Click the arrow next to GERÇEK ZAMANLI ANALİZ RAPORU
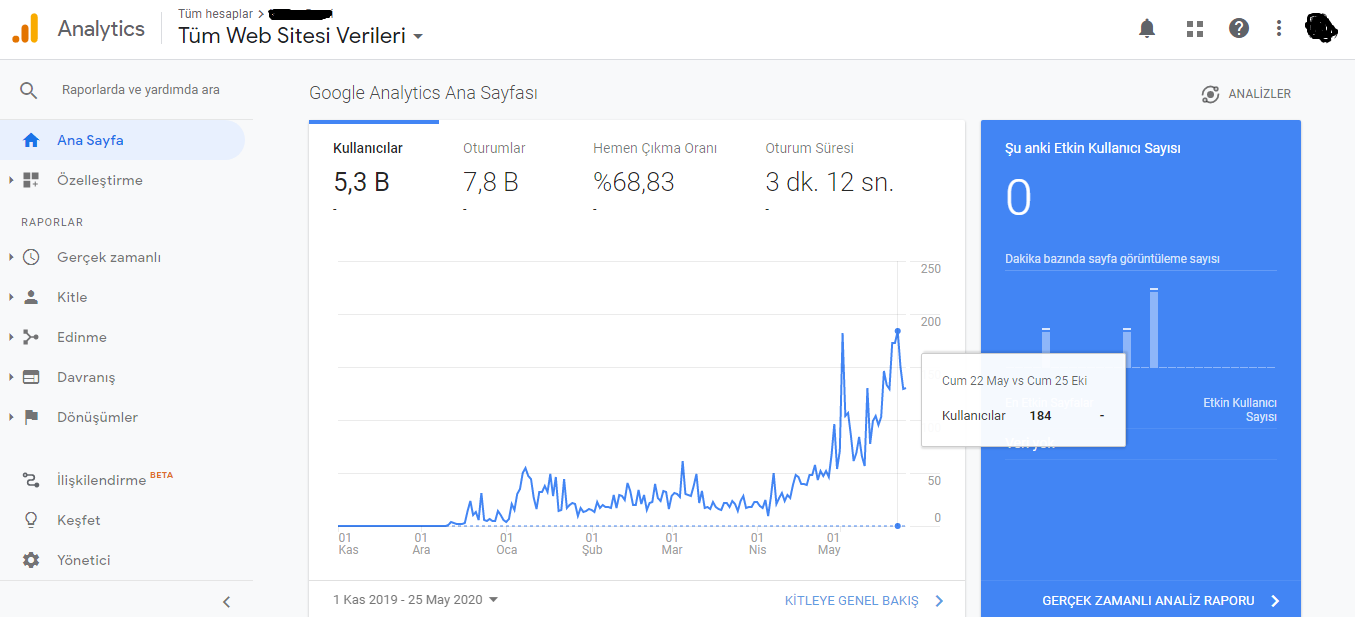The width and height of the screenshot is (1355, 617). coord(1275,601)
